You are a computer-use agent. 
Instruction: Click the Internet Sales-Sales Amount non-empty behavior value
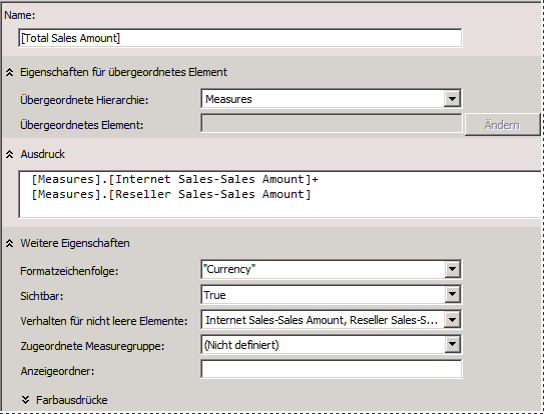(321, 320)
